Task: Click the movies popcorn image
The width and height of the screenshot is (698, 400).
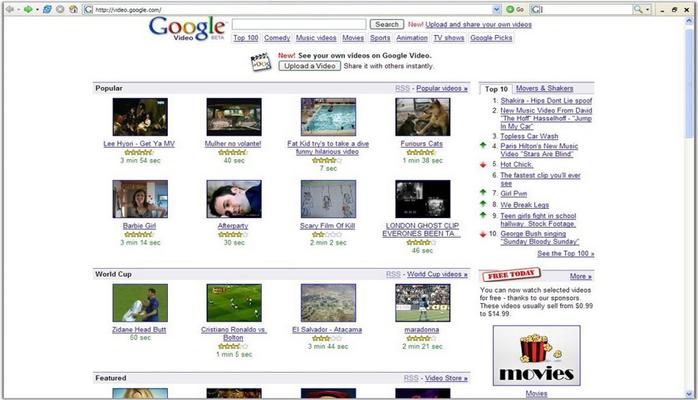Action: click(536, 355)
